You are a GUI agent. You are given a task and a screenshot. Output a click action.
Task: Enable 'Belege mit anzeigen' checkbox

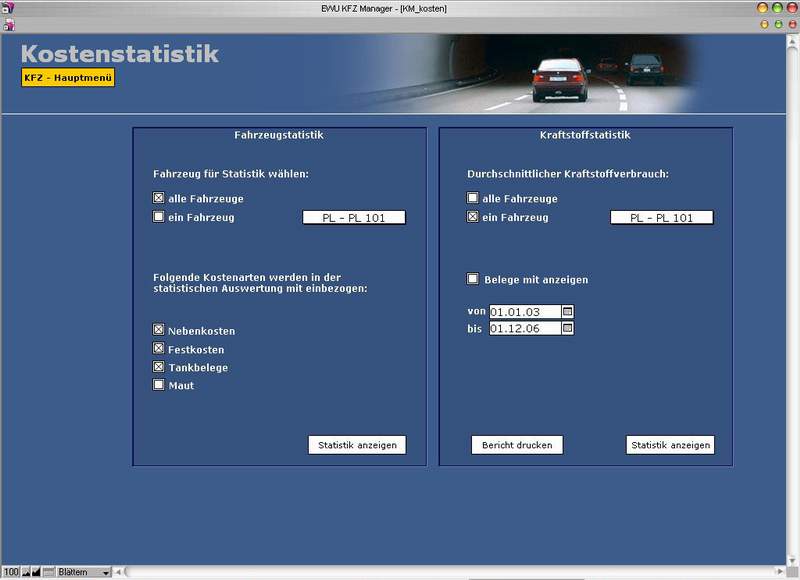click(x=473, y=279)
